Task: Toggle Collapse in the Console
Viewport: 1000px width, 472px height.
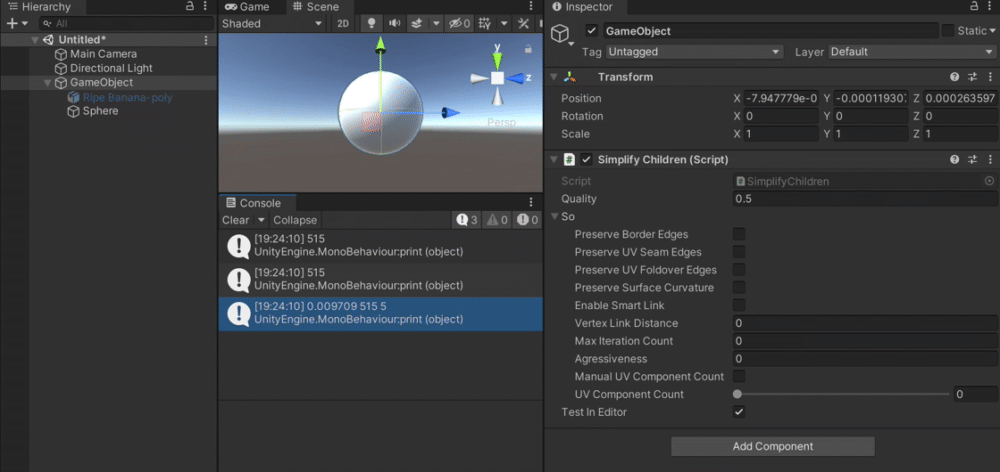Action: point(295,220)
